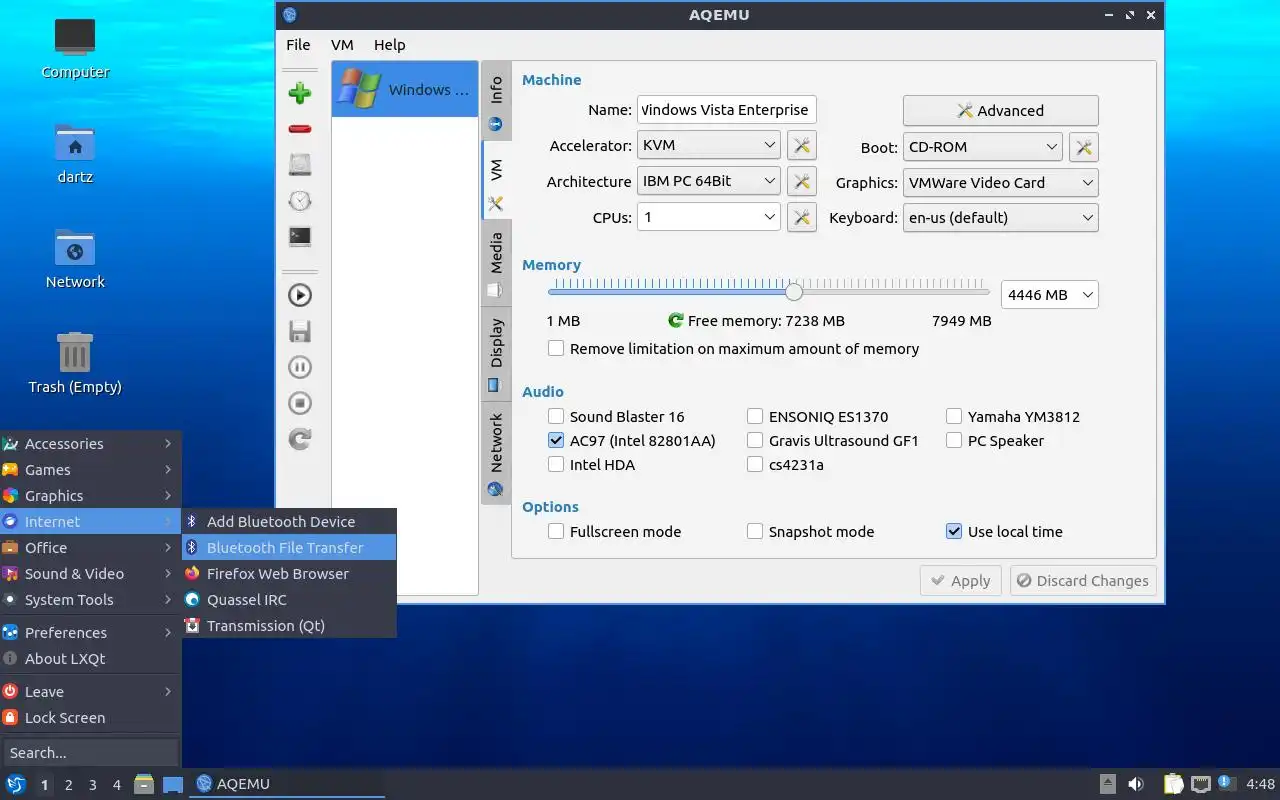Image resolution: width=1280 pixels, height=800 pixels.
Task: Click the Apply button
Action: 961,581
